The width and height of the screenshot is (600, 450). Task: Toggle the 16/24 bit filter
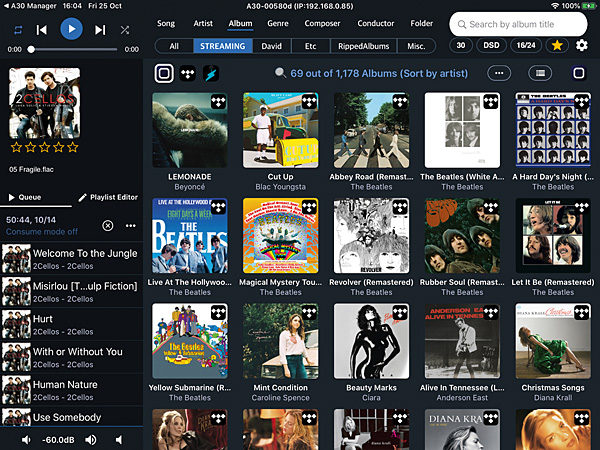(x=526, y=46)
